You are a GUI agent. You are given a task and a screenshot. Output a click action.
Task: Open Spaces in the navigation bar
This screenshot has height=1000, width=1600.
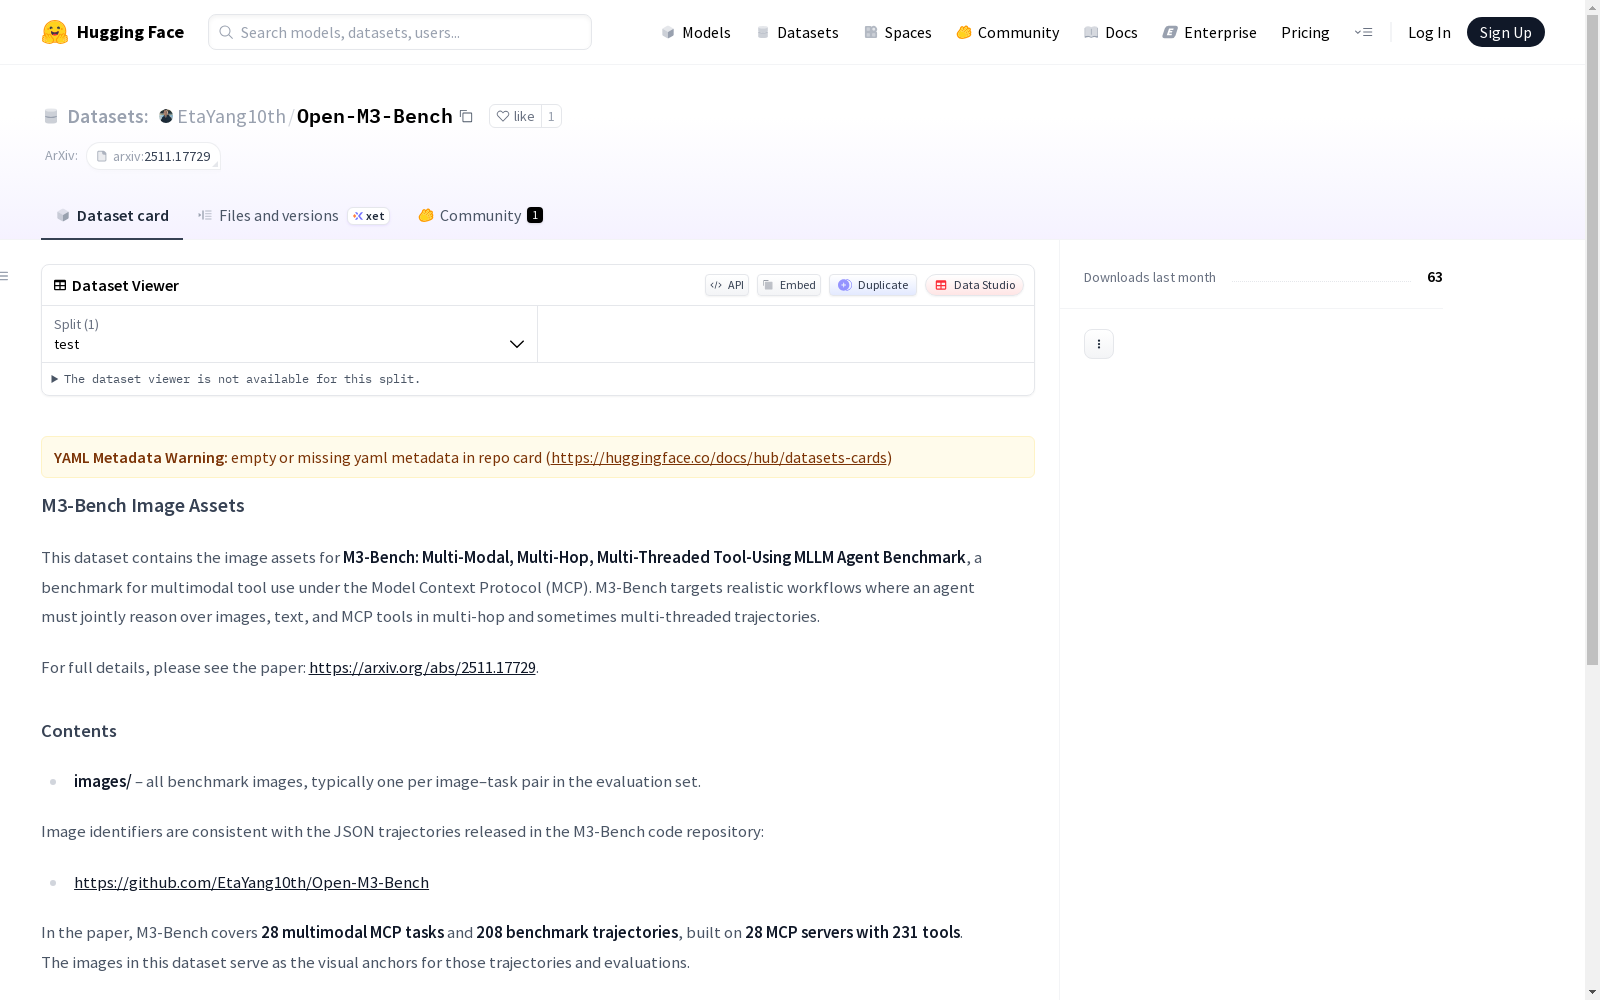[x=898, y=32]
